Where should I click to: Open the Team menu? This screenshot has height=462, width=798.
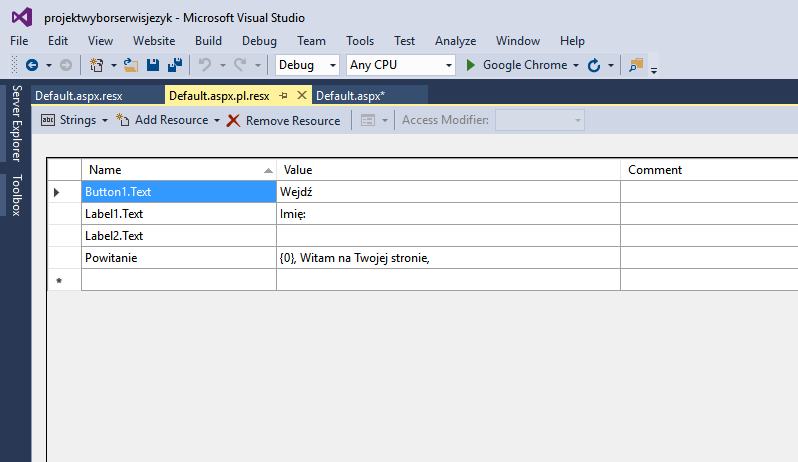click(x=311, y=41)
